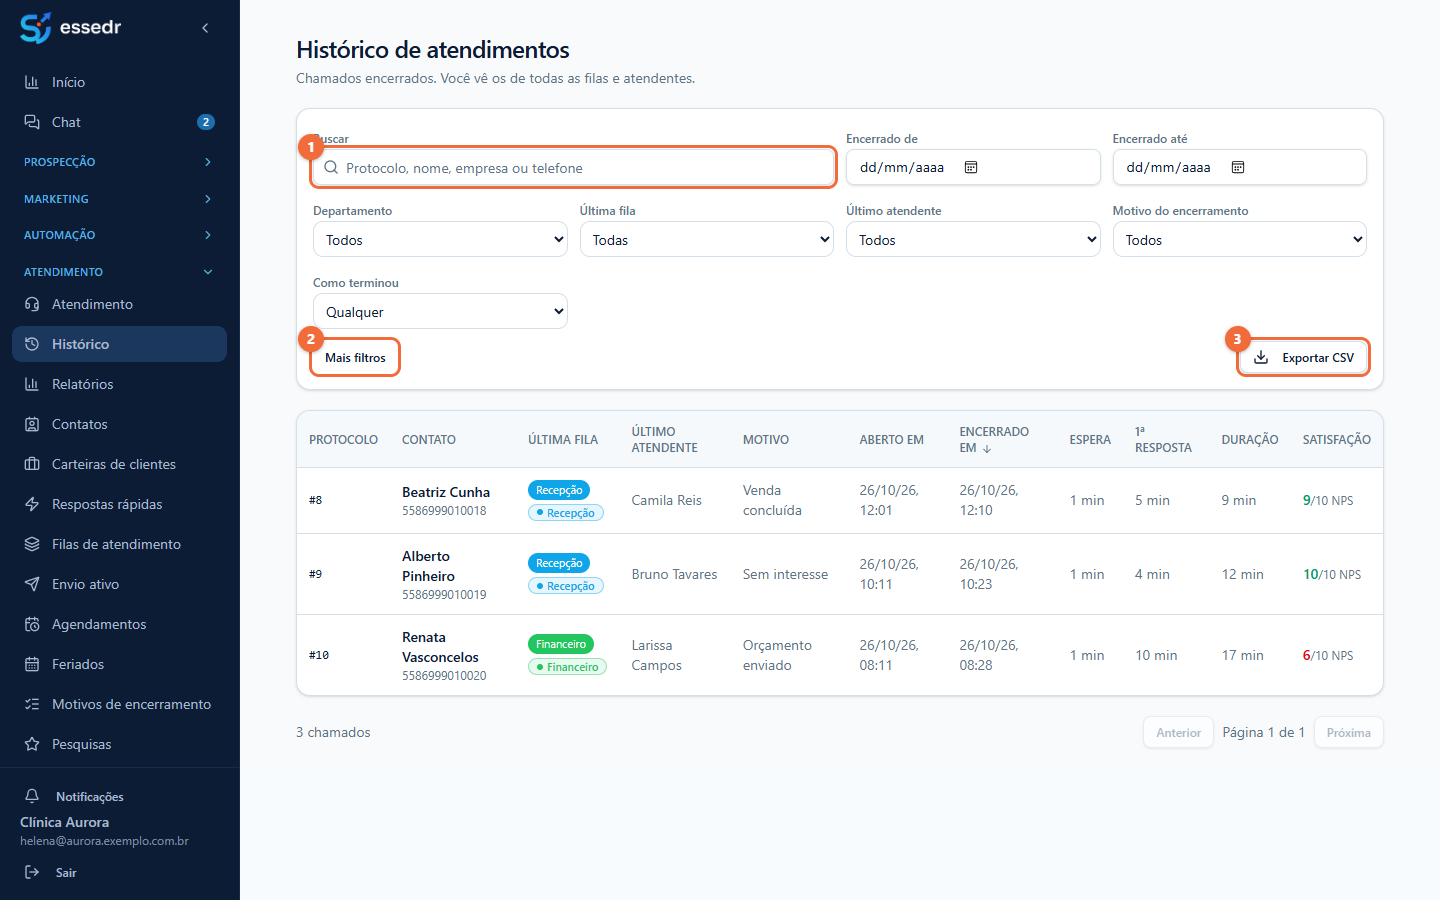Viewport: 1440px width, 900px height.
Task: Click the Mais filtros button
Action: tap(355, 358)
